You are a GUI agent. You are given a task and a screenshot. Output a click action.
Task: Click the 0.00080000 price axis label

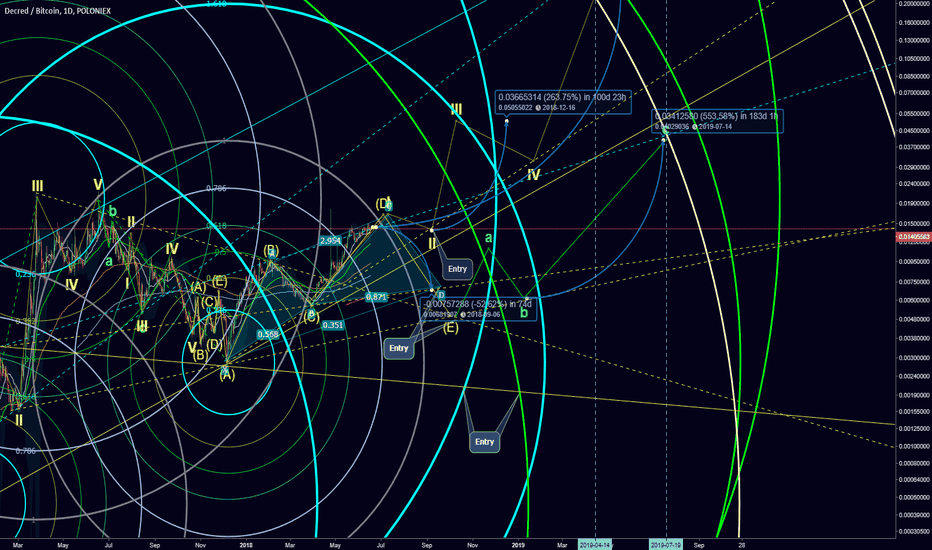(914, 463)
